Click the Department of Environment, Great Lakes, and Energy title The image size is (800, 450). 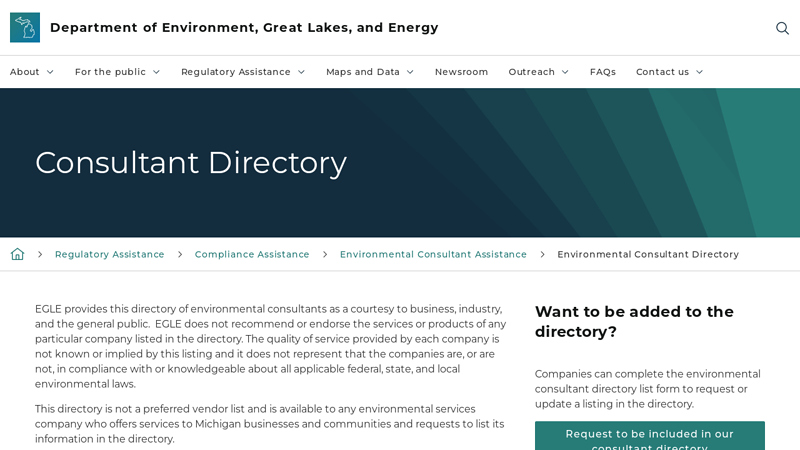(x=244, y=28)
